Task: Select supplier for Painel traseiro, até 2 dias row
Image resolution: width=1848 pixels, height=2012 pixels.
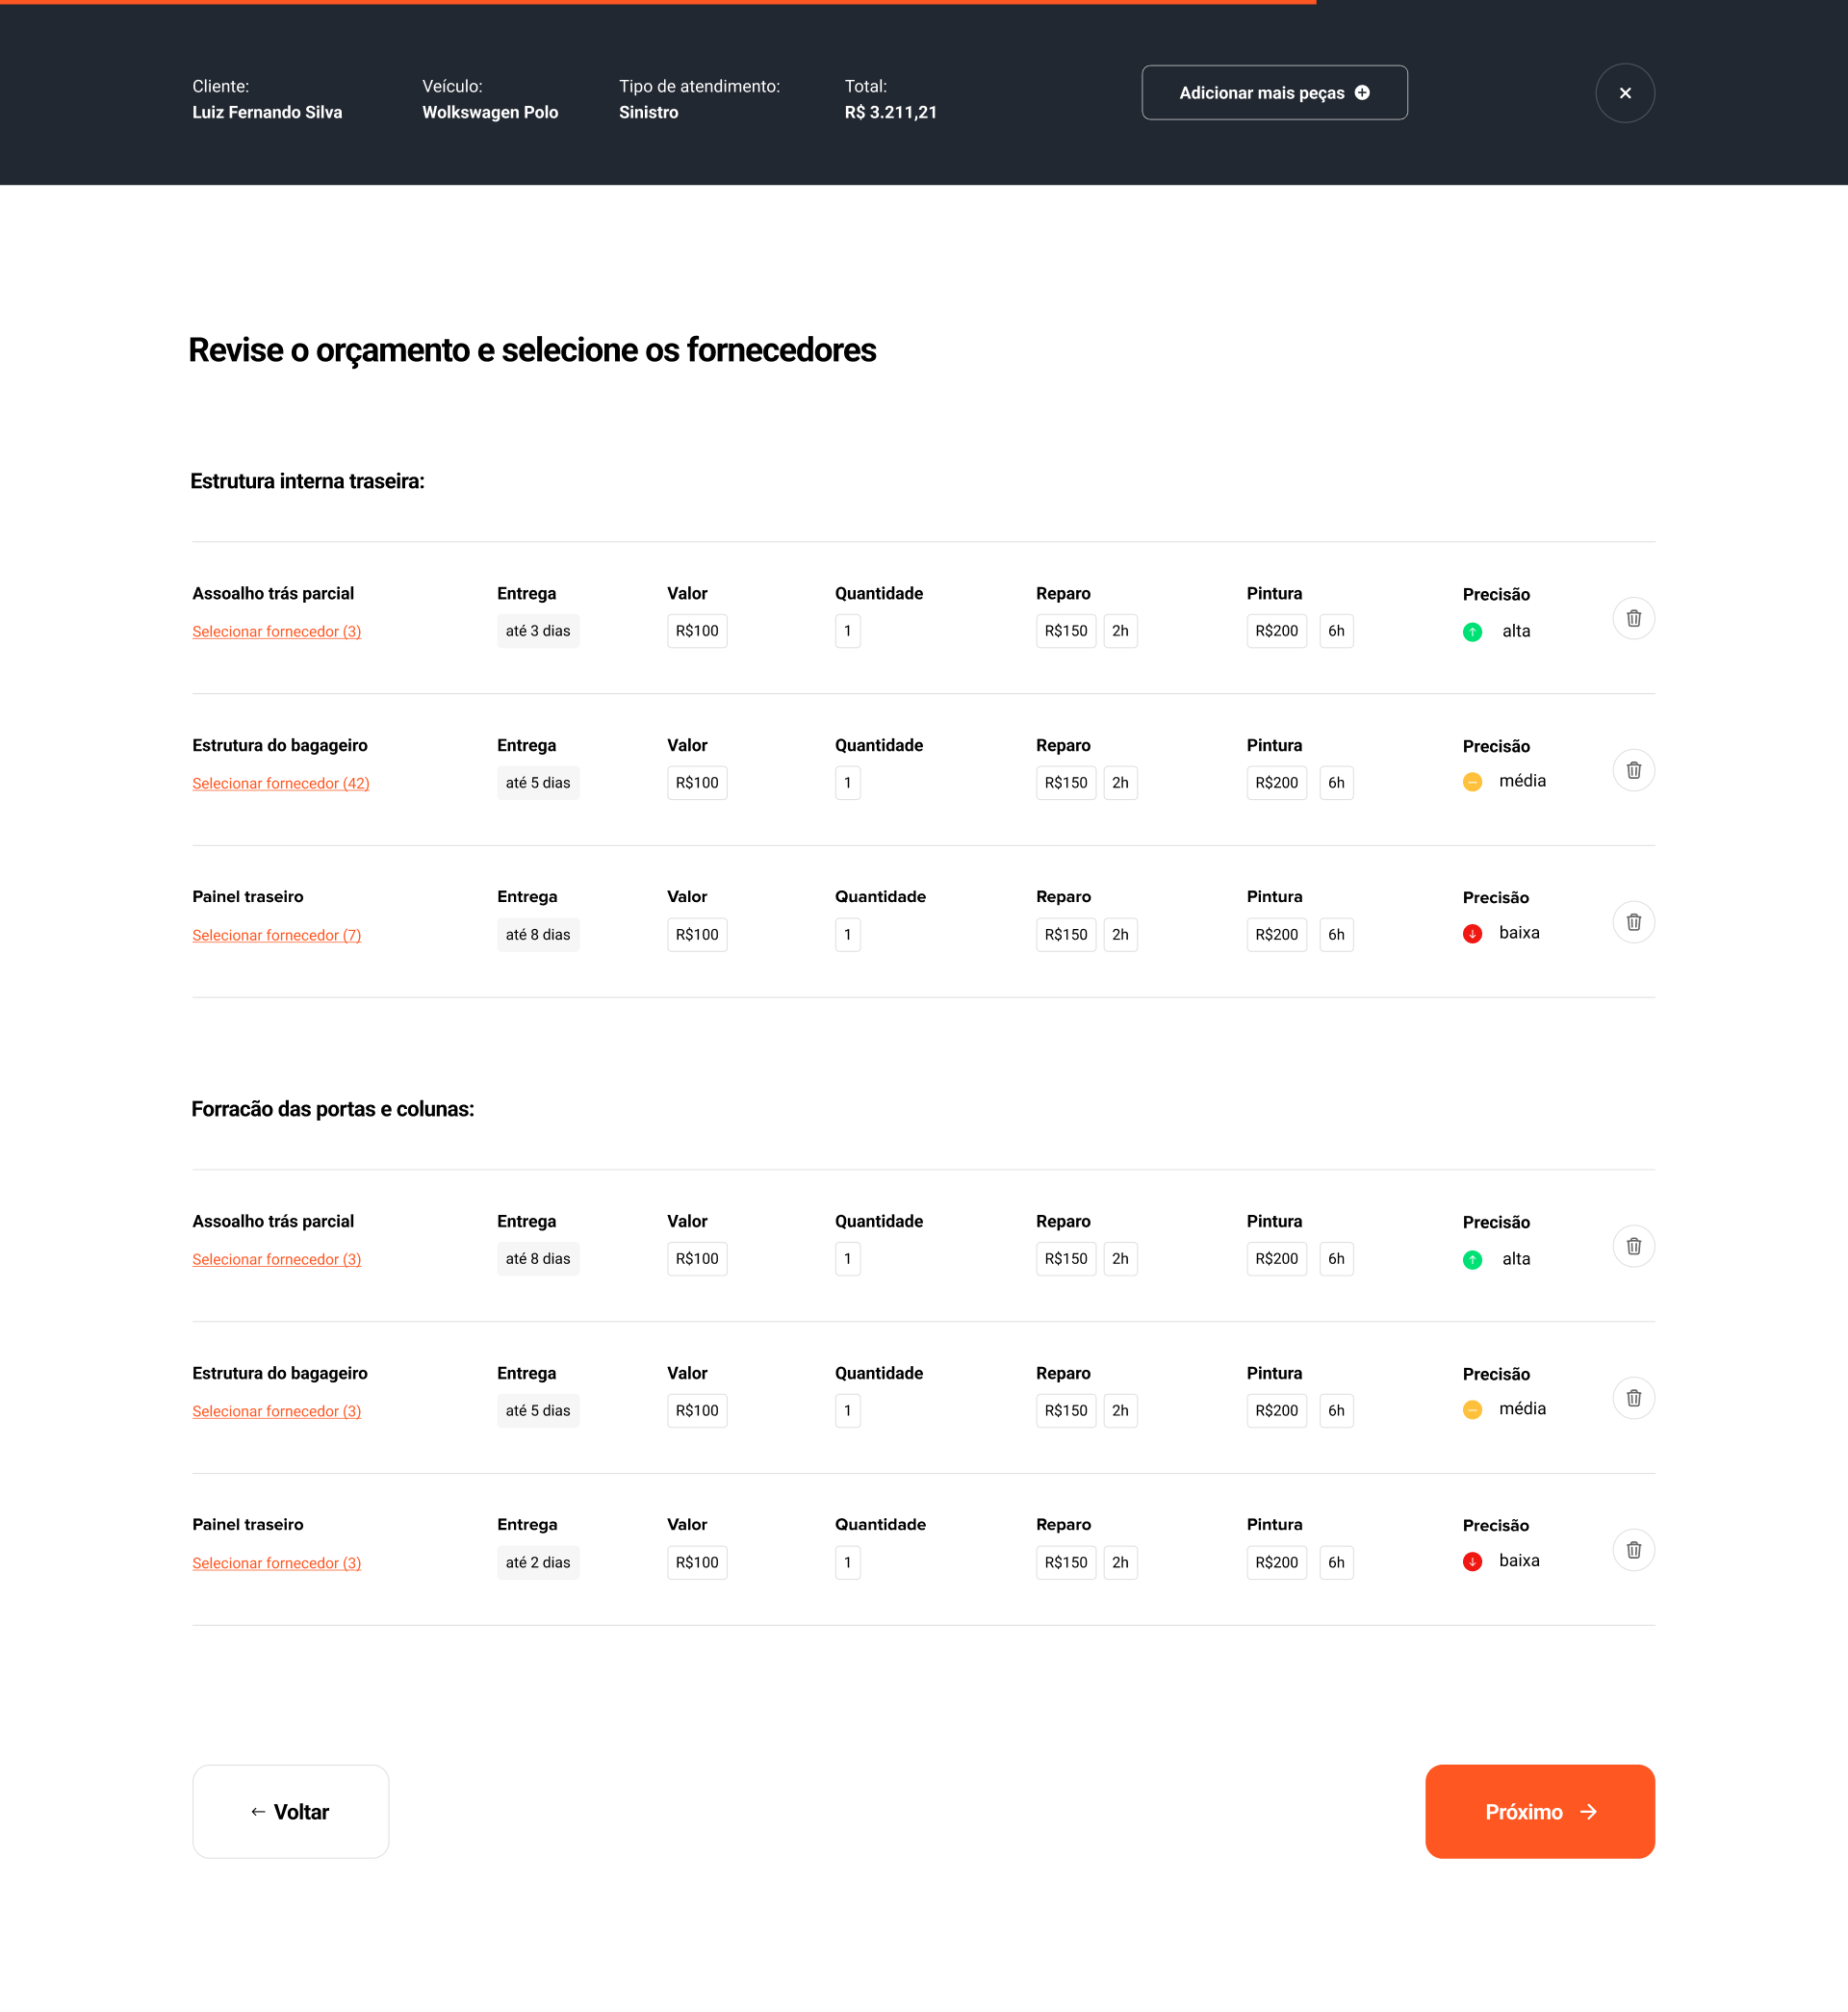Action: 277,1564
